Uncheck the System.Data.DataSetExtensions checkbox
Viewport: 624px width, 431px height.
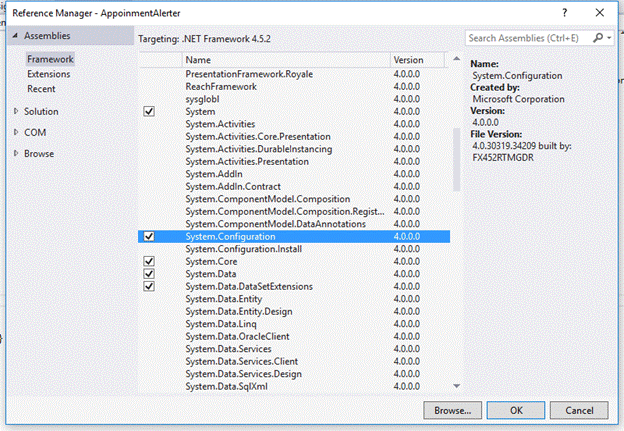(x=149, y=287)
